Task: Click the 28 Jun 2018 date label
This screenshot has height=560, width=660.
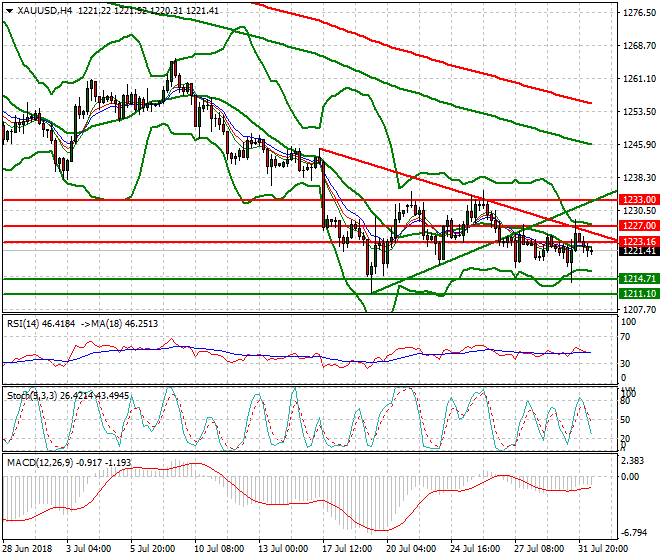Action: coord(27,549)
